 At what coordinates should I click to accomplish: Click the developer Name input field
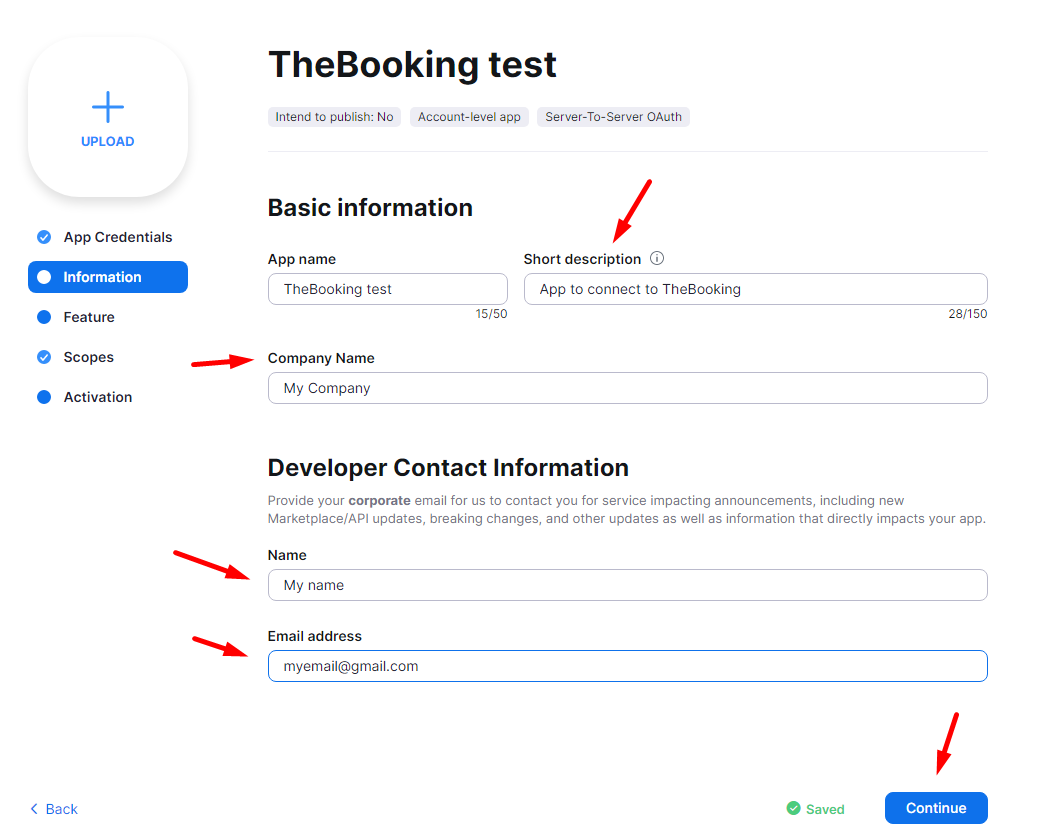[627, 585]
